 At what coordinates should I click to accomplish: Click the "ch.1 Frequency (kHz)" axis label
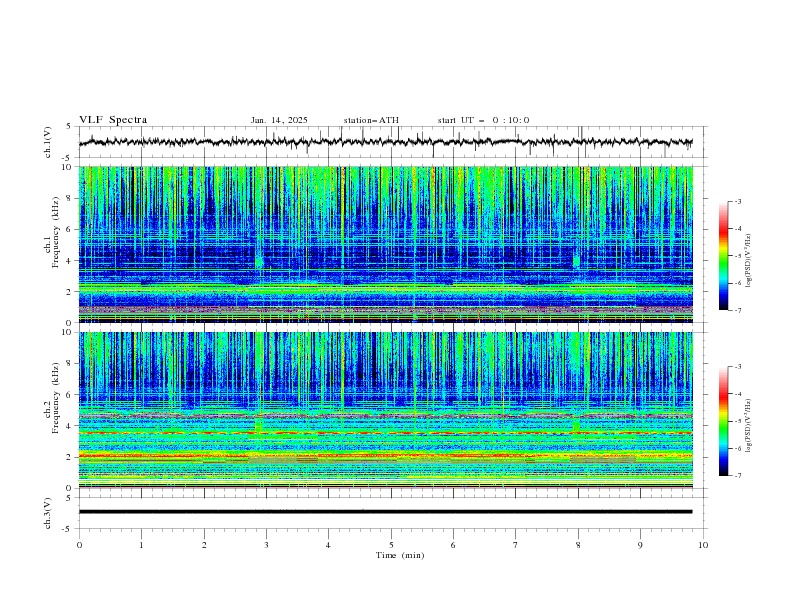pos(52,231)
